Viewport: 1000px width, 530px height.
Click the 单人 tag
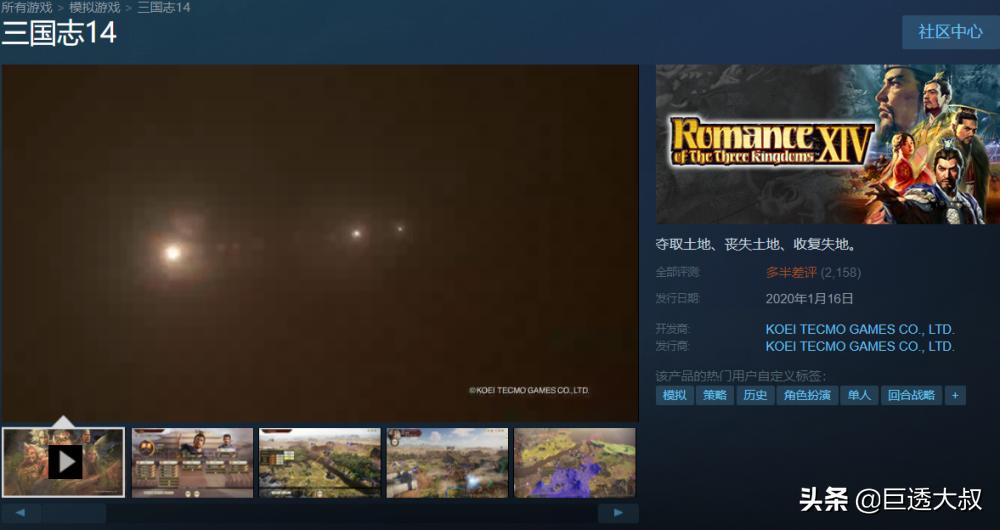tap(859, 395)
